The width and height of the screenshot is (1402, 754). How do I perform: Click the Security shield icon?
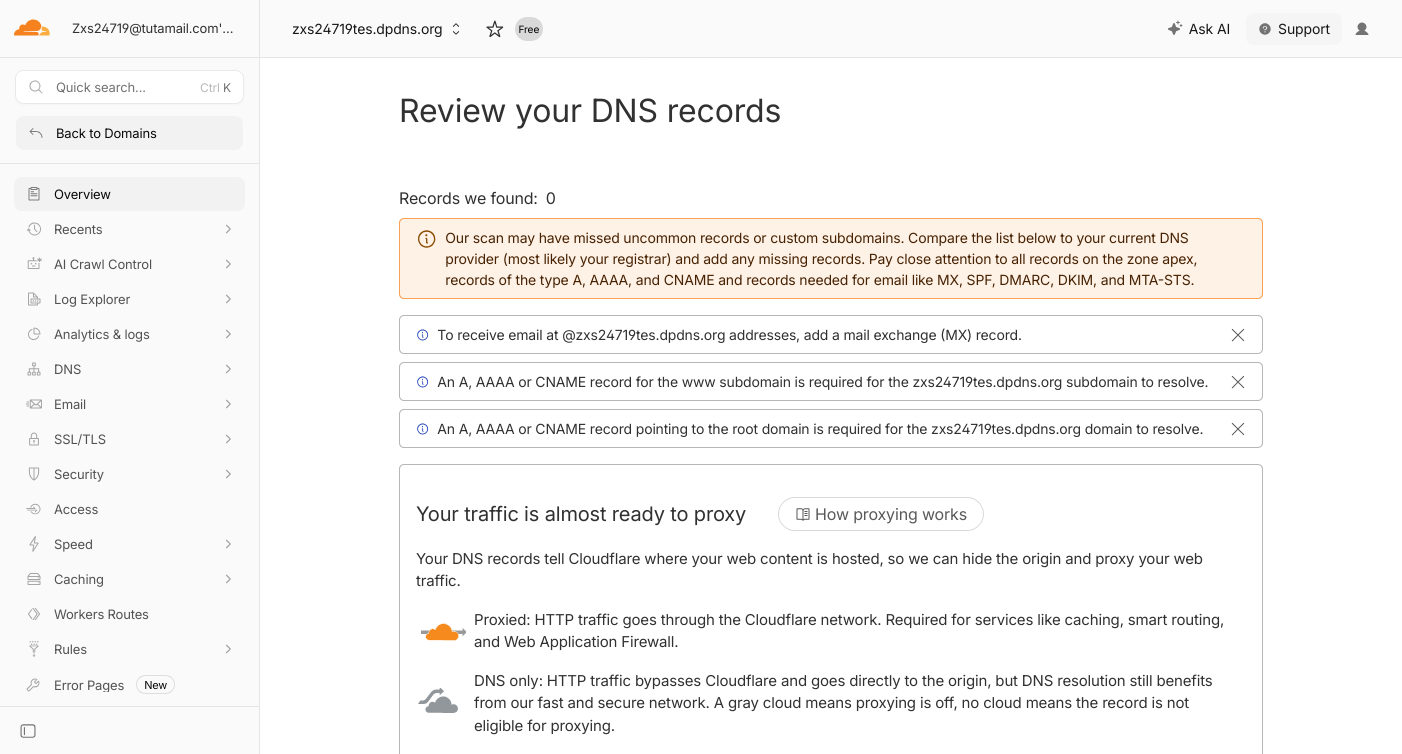pos(34,474)
